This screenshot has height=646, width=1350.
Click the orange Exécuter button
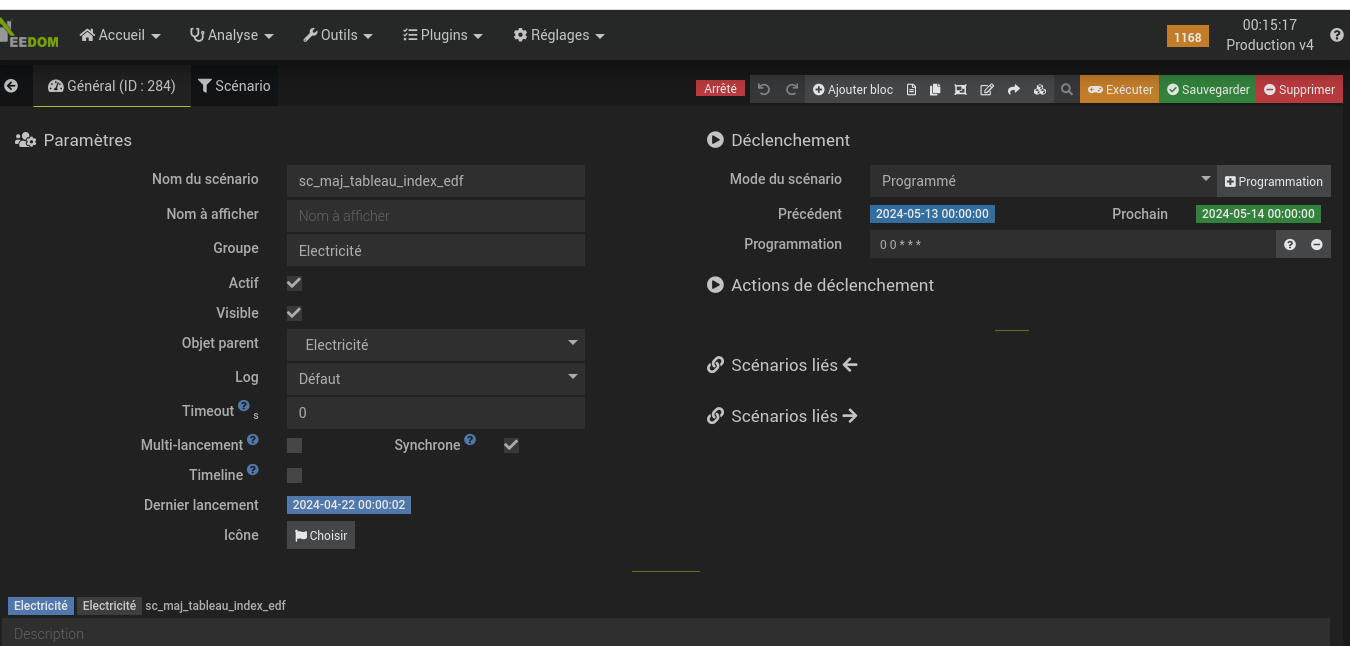pos(1119,90)
